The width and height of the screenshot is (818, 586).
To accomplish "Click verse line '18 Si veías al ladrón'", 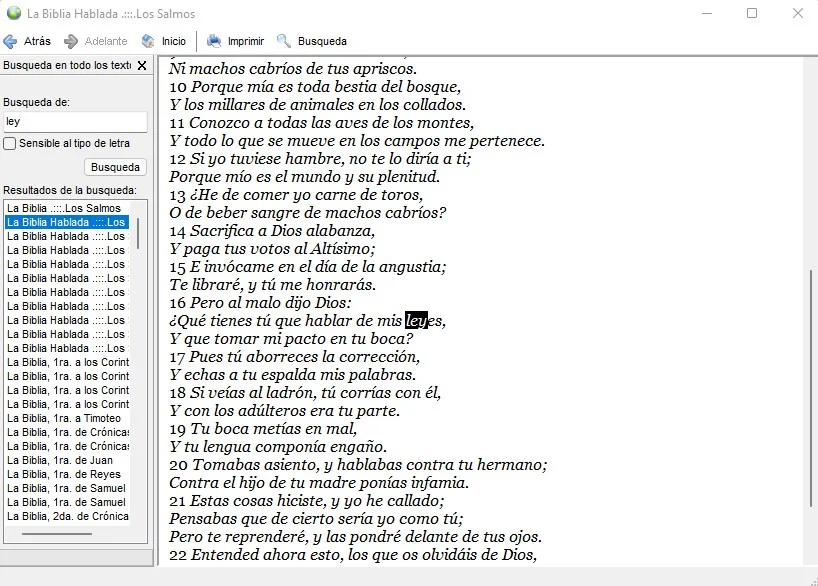I will [305, 392].
